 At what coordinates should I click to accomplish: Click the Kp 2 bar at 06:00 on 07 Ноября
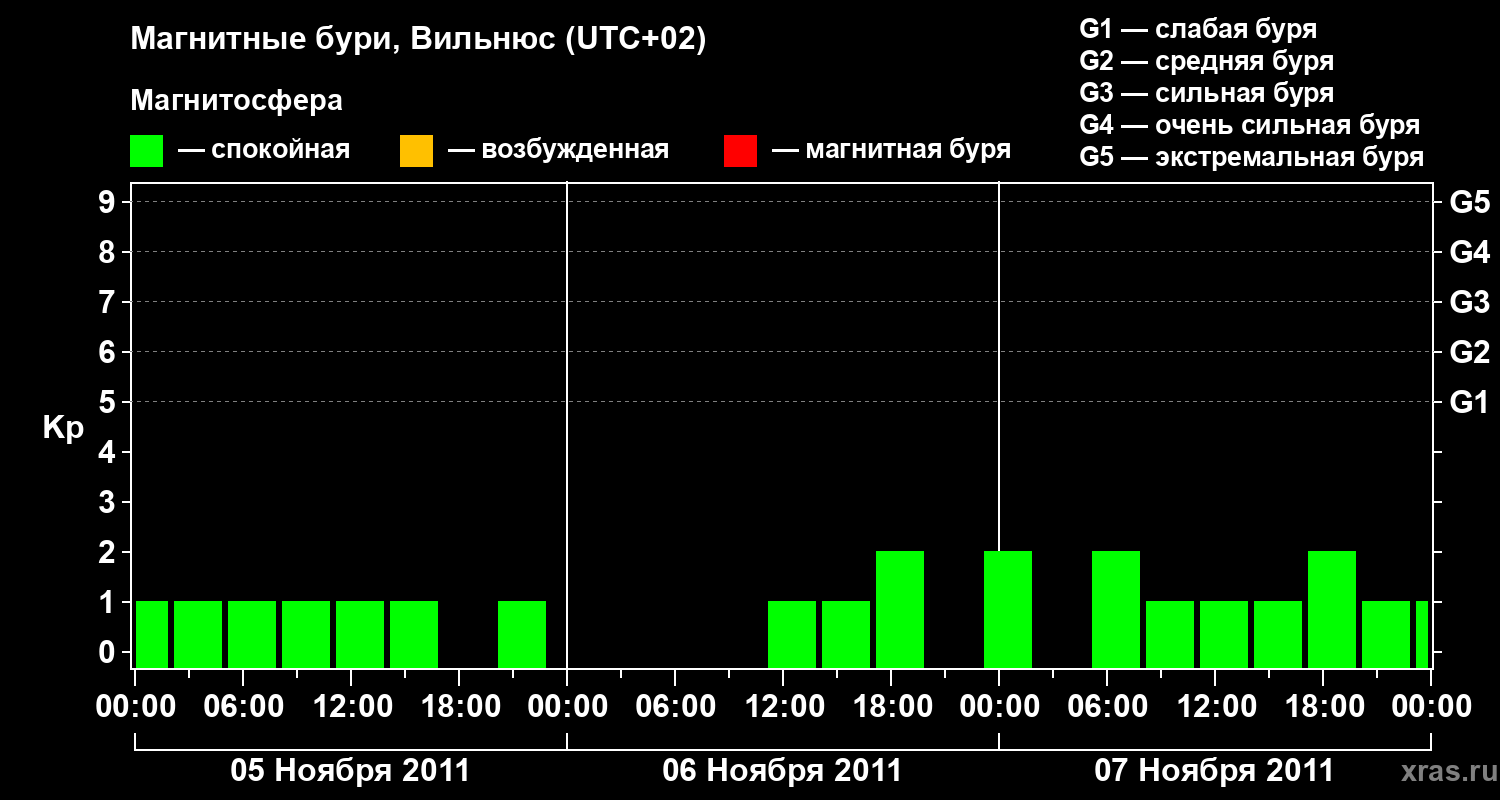1116,609
